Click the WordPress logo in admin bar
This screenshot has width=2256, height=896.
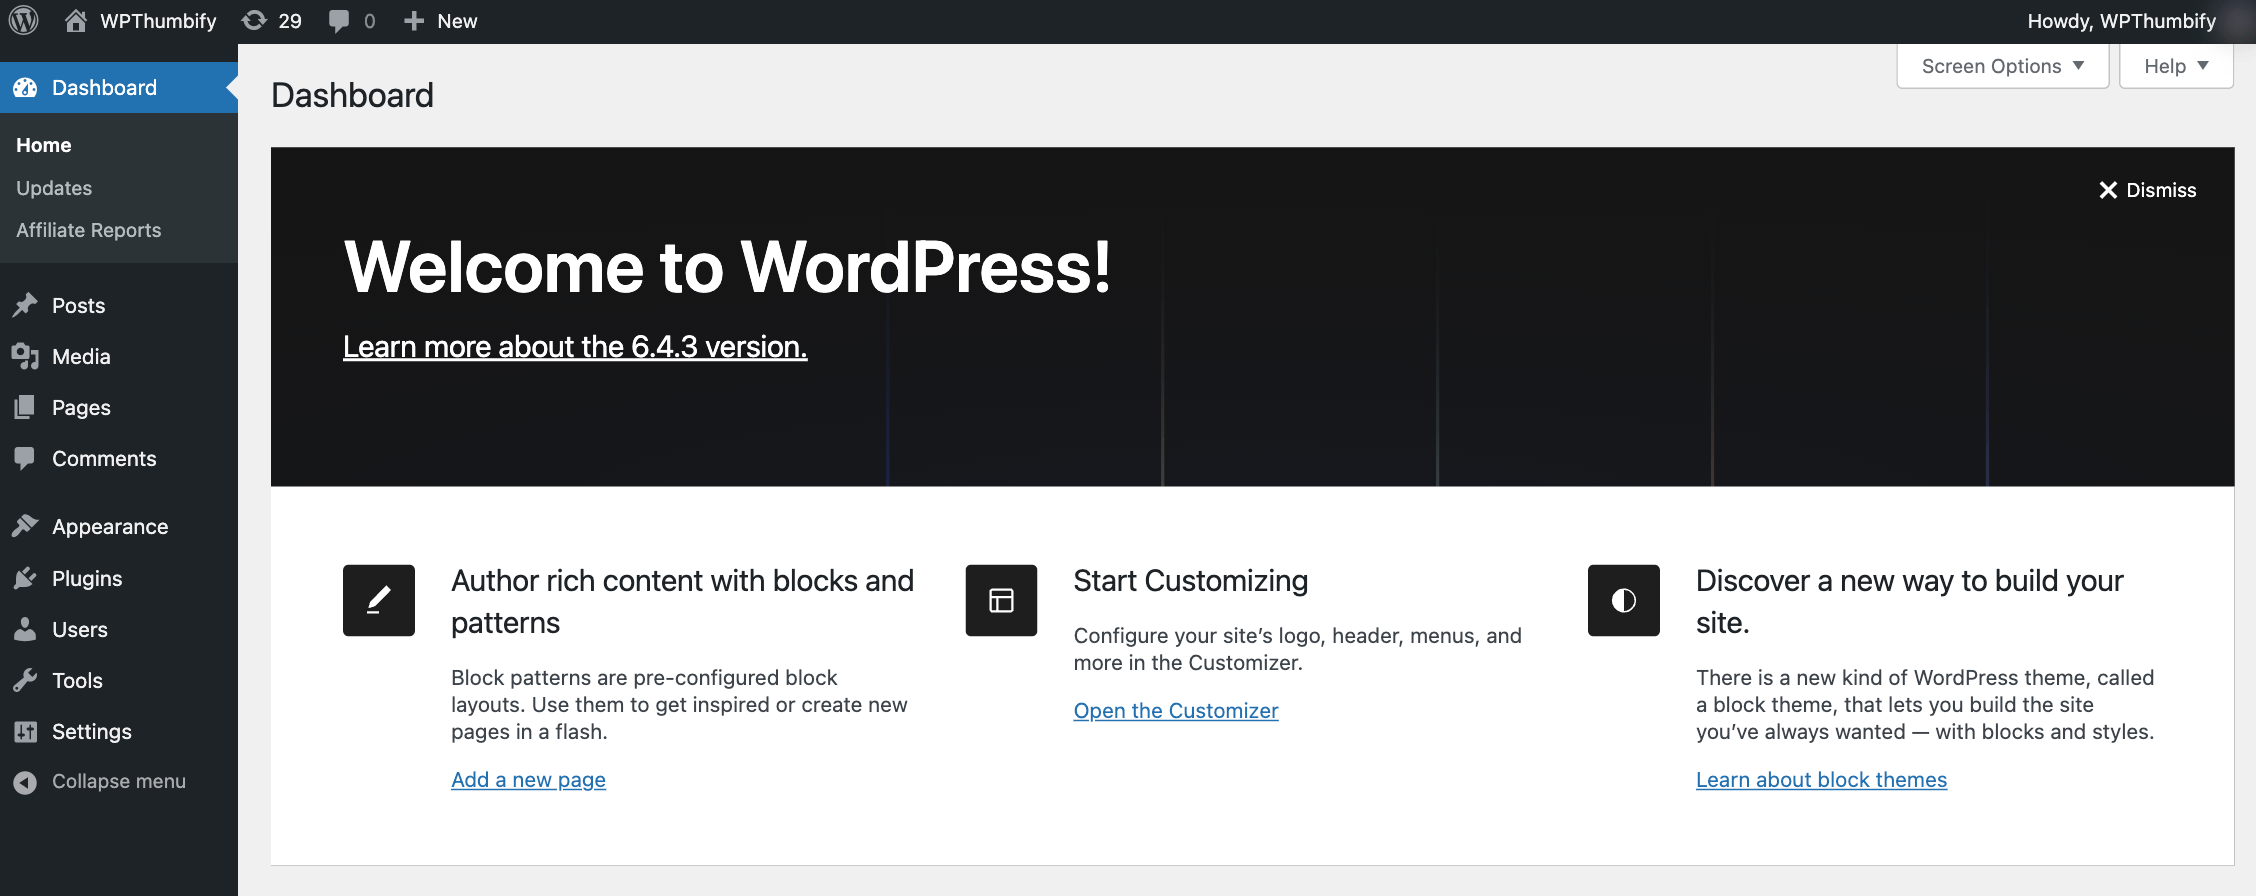[x=24, y=21]
